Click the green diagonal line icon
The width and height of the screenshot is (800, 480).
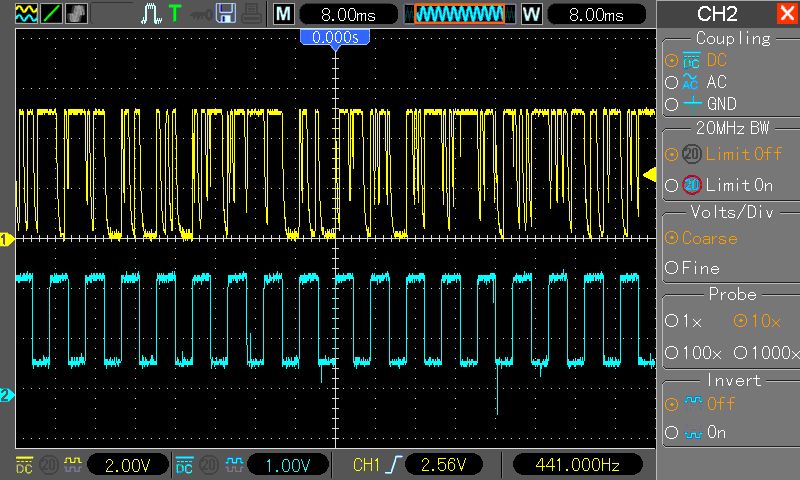51,13
